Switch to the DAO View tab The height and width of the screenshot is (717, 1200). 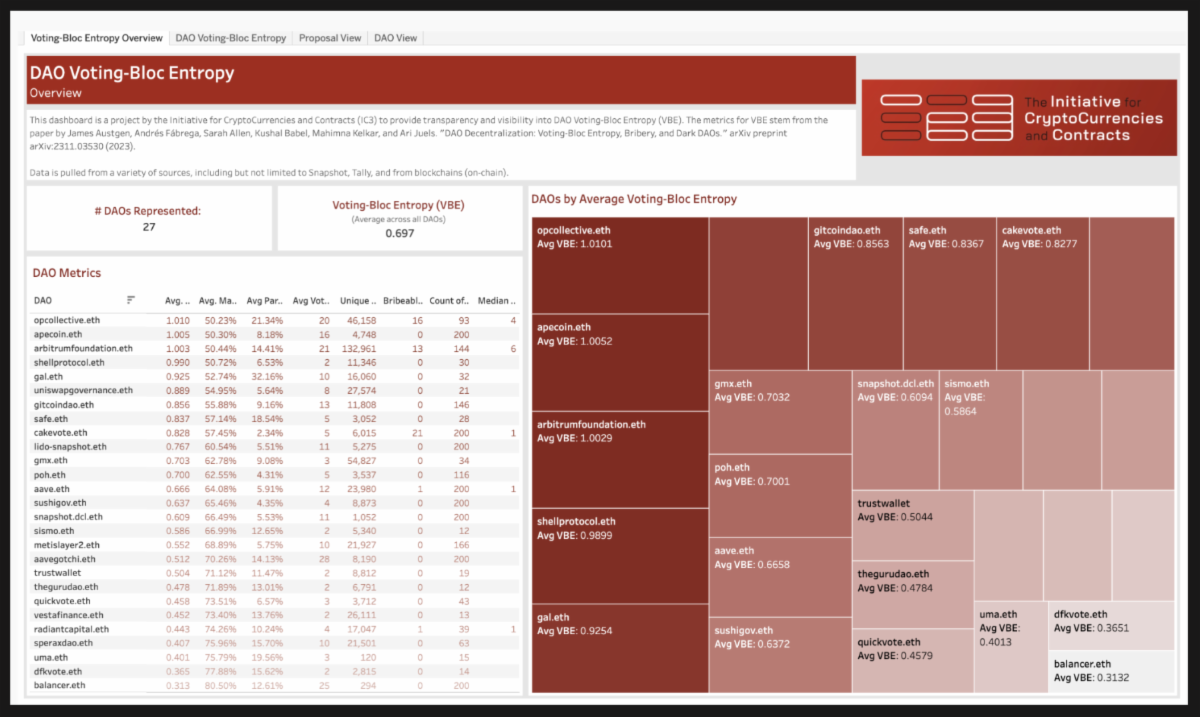pos(396,38)
